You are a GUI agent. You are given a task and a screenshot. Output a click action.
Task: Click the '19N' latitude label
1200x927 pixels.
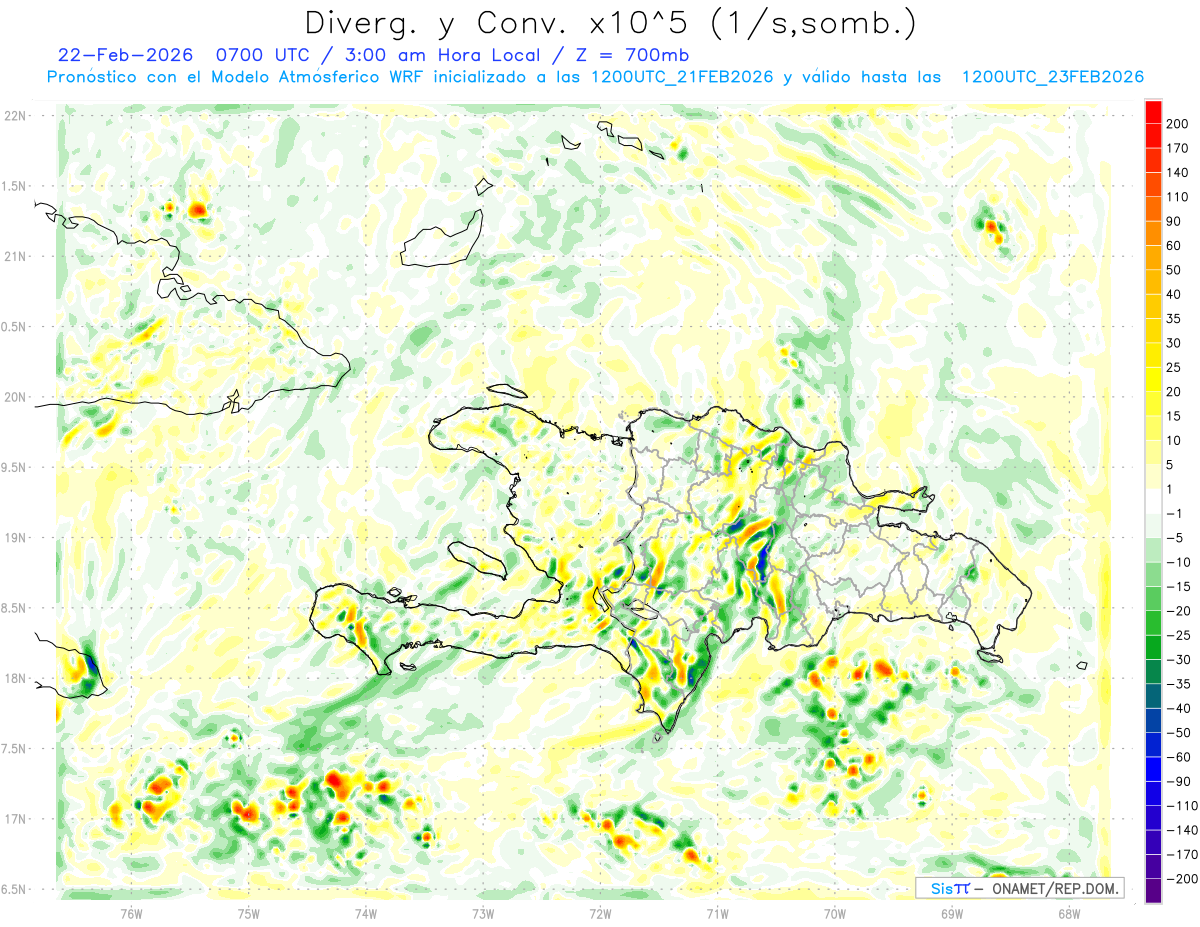(x=15, y=538)
